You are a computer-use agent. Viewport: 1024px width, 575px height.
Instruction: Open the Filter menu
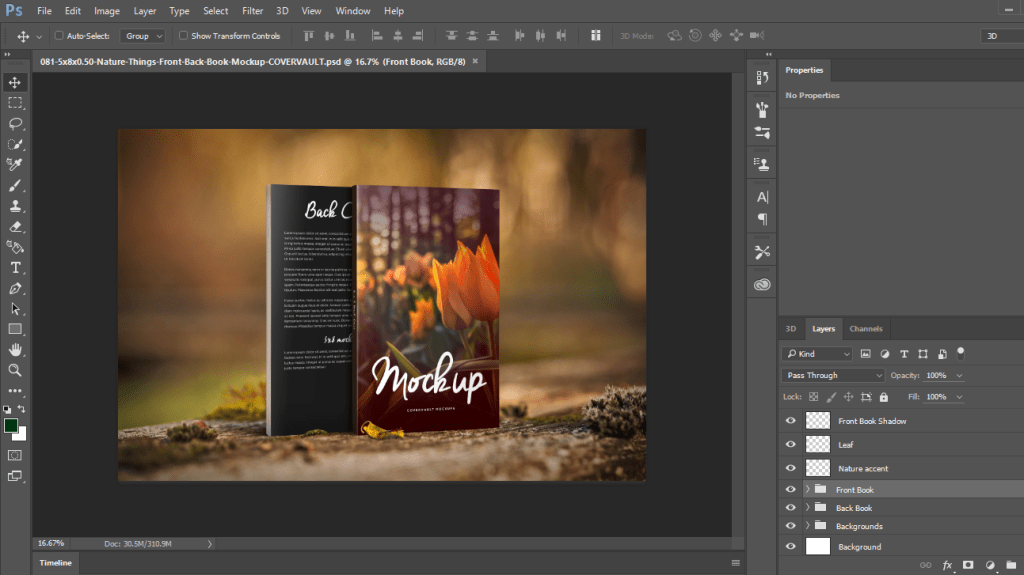pos(252,11)
